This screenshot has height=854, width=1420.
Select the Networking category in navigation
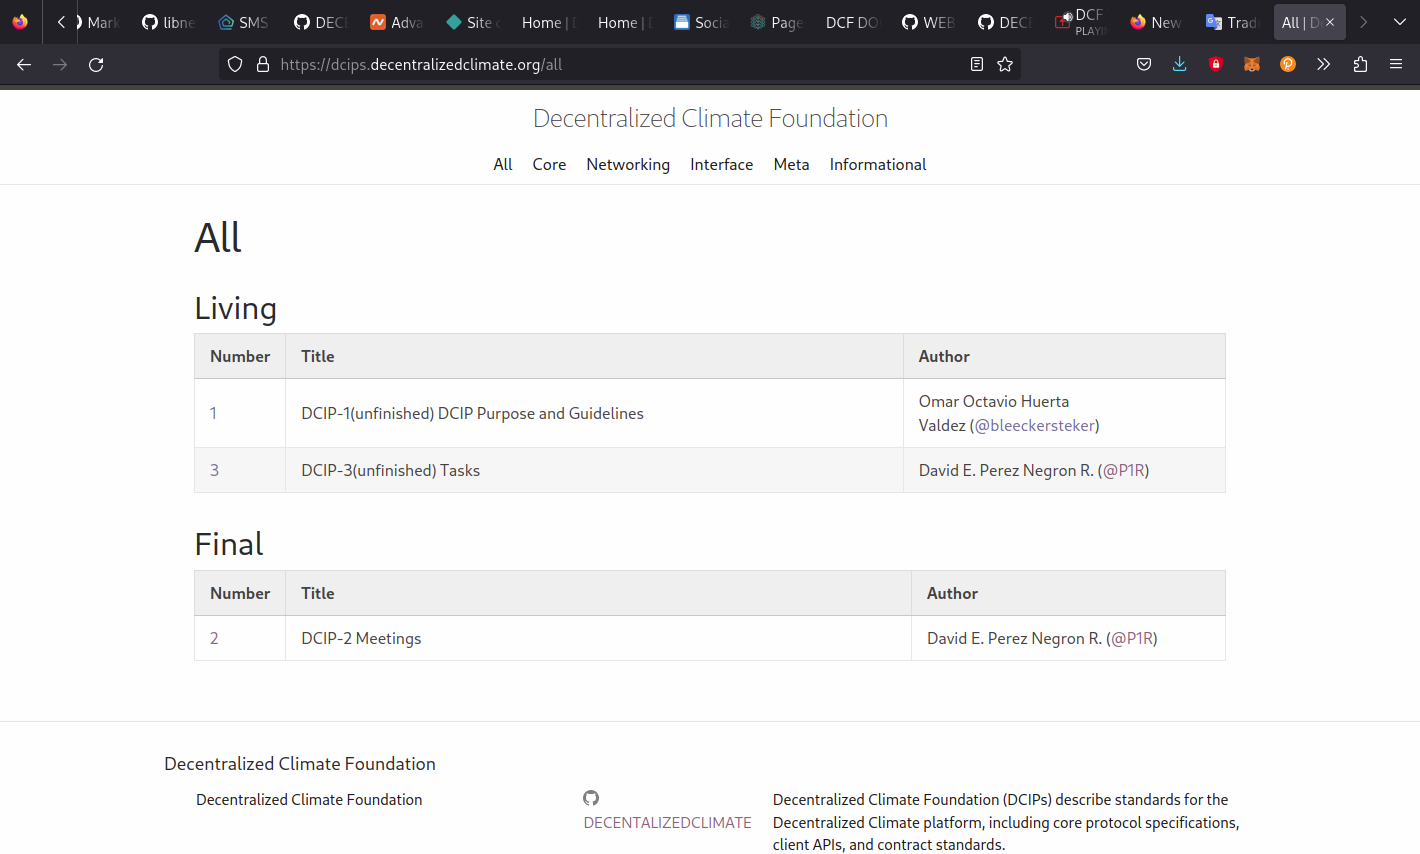point(628,164)
